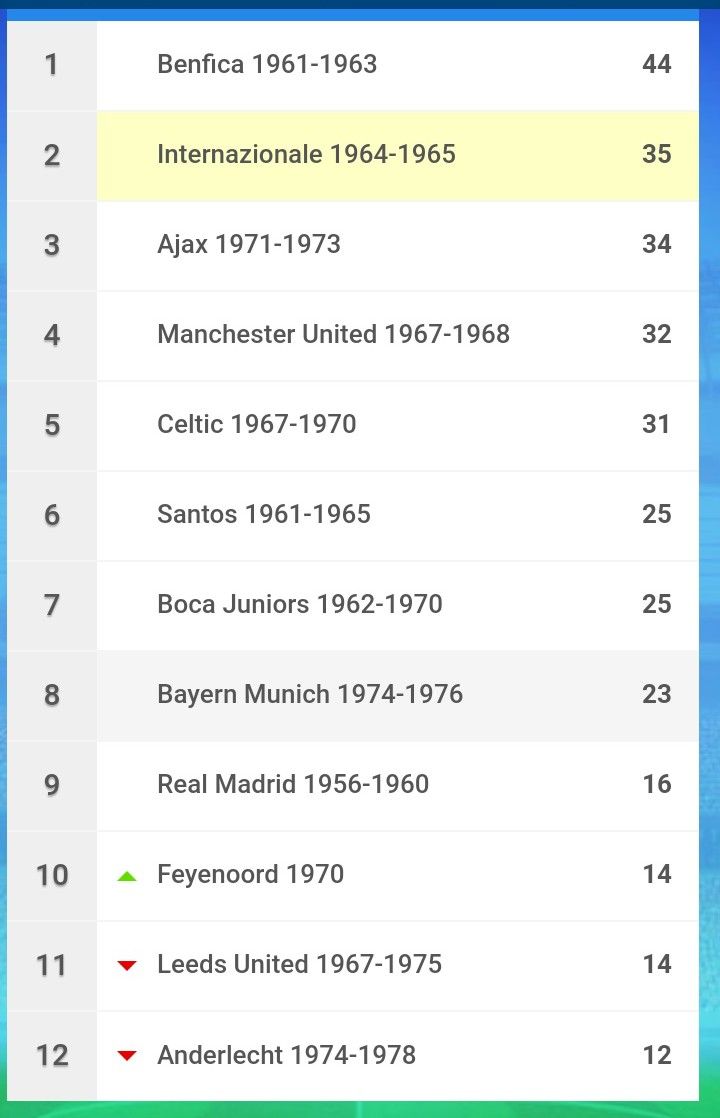The image size is (720, 1118).
Task: Open the Bayern Munich 1974-1976 entry
Action: 353,694
